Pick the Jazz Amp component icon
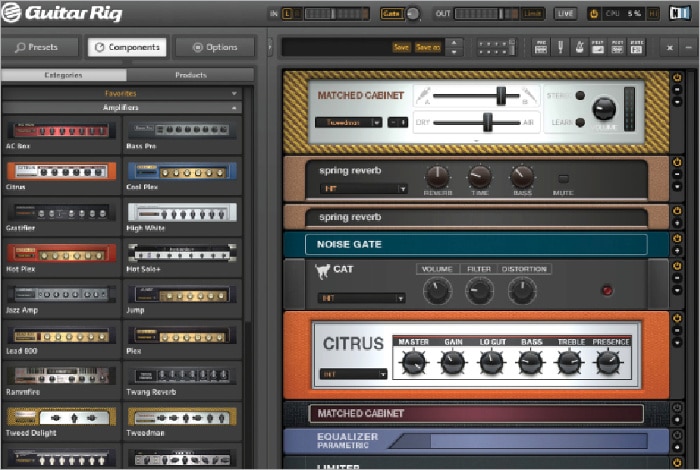The image size is (700, 470). (60, 294)
